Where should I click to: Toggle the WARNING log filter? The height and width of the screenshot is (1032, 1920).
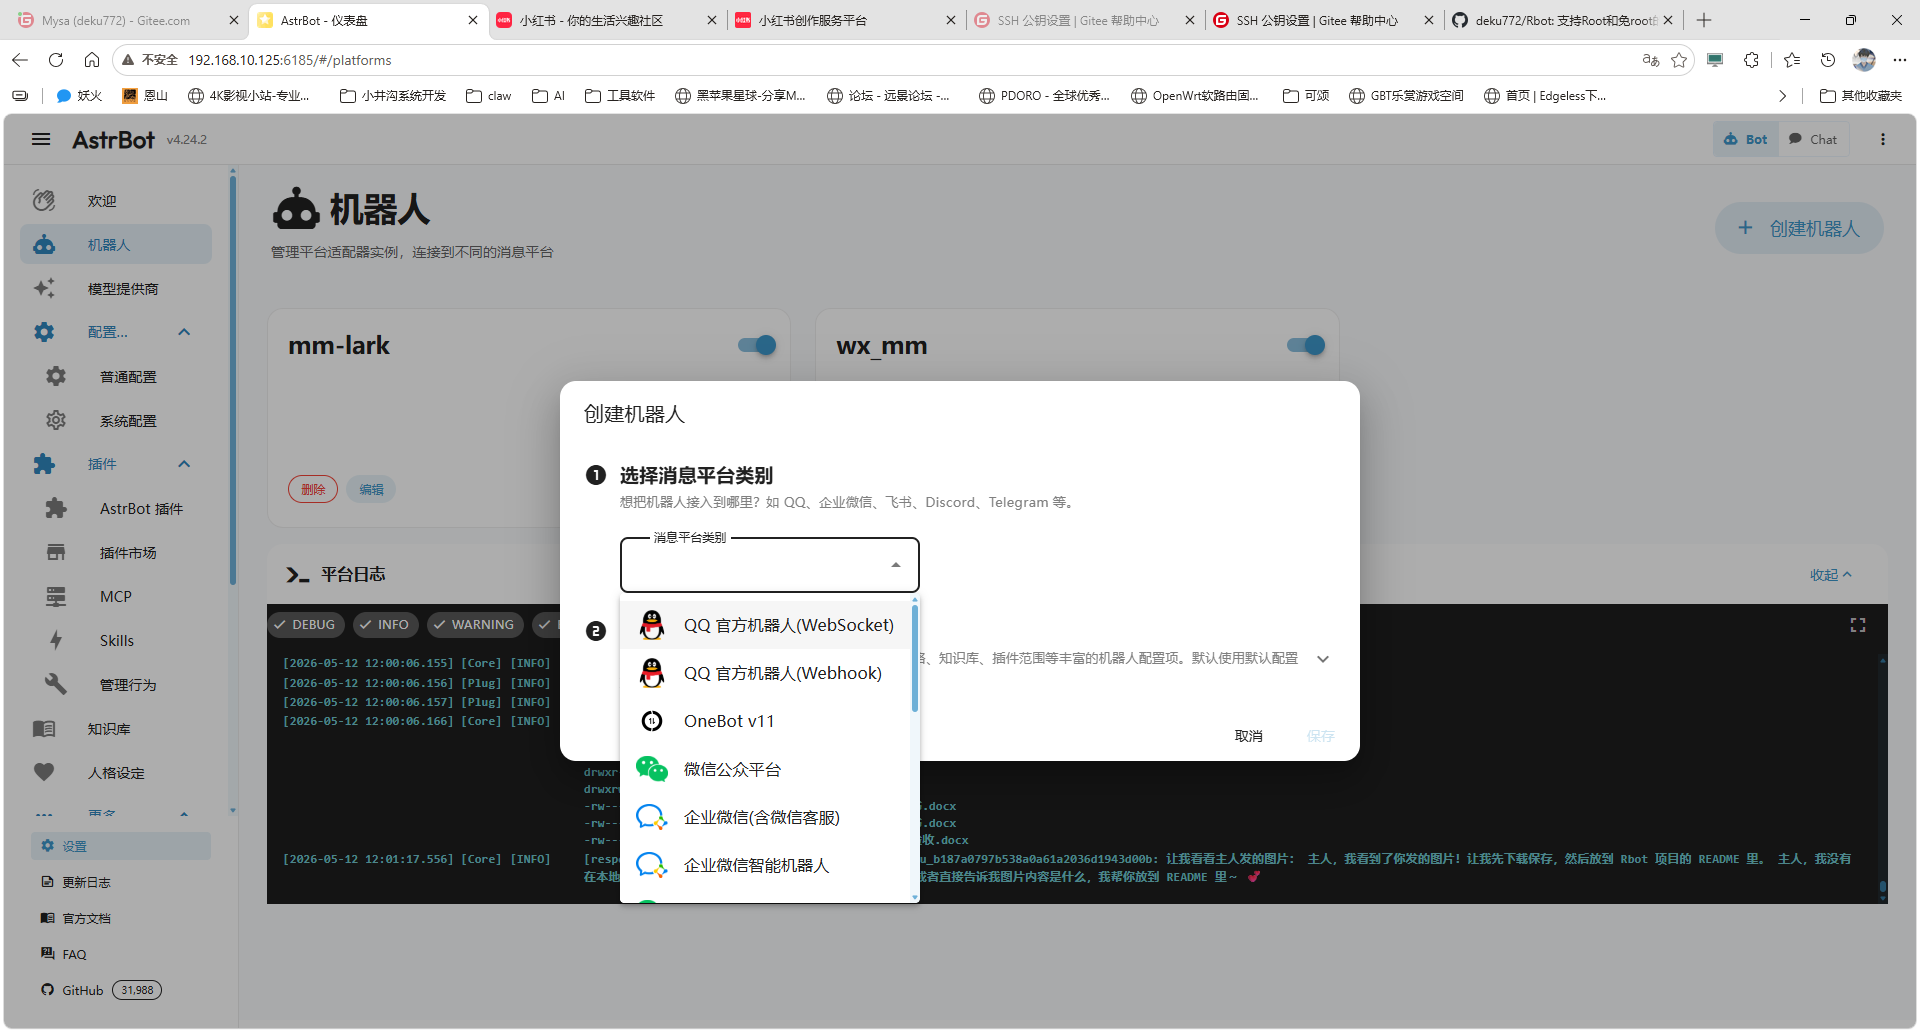474,625
